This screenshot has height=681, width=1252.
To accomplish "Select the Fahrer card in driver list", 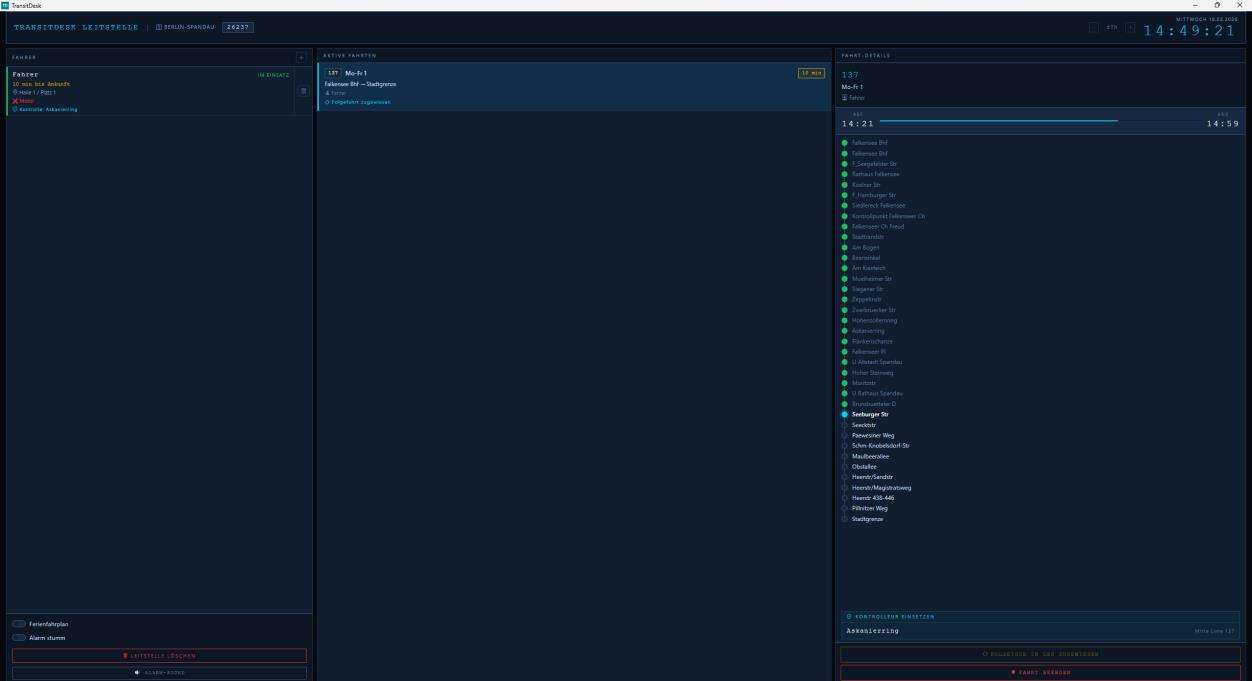I will click(150, 91).
